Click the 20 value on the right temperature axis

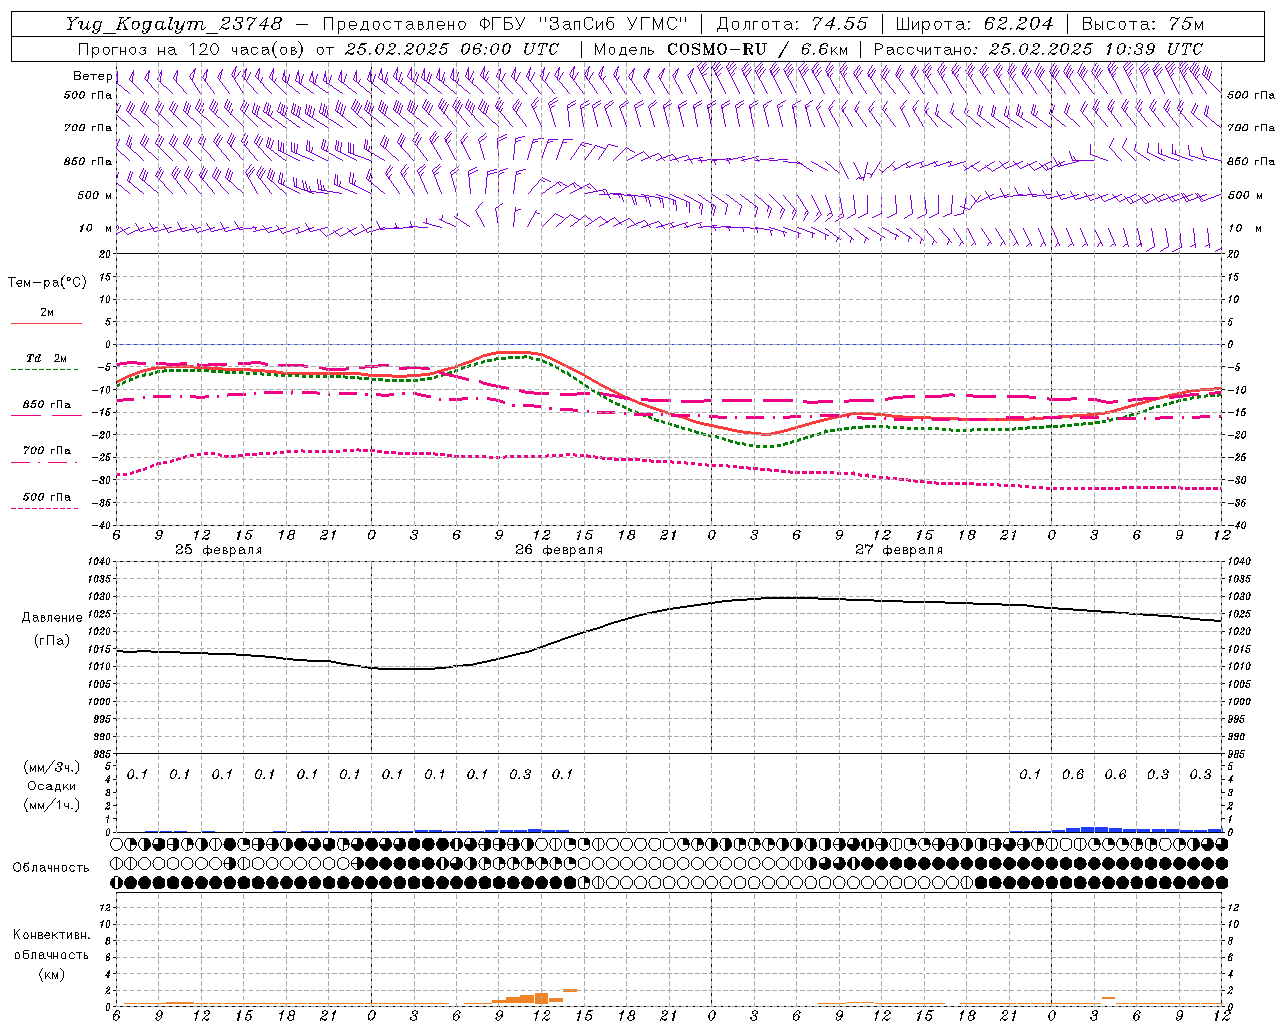click(1234, 254)
